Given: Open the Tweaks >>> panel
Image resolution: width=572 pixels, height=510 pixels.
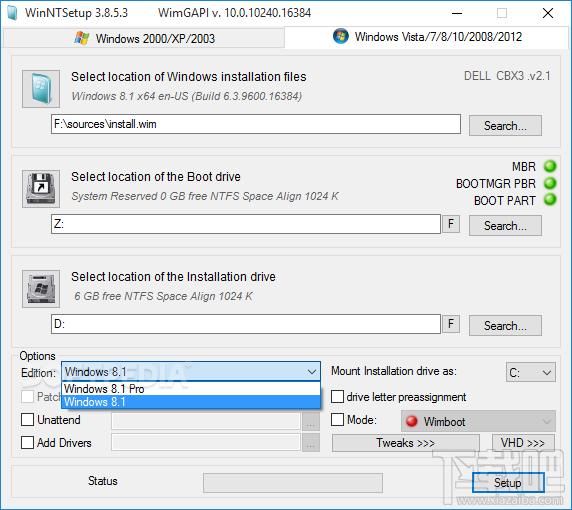Looking at the screenshot, I should [x=406, y=443].
